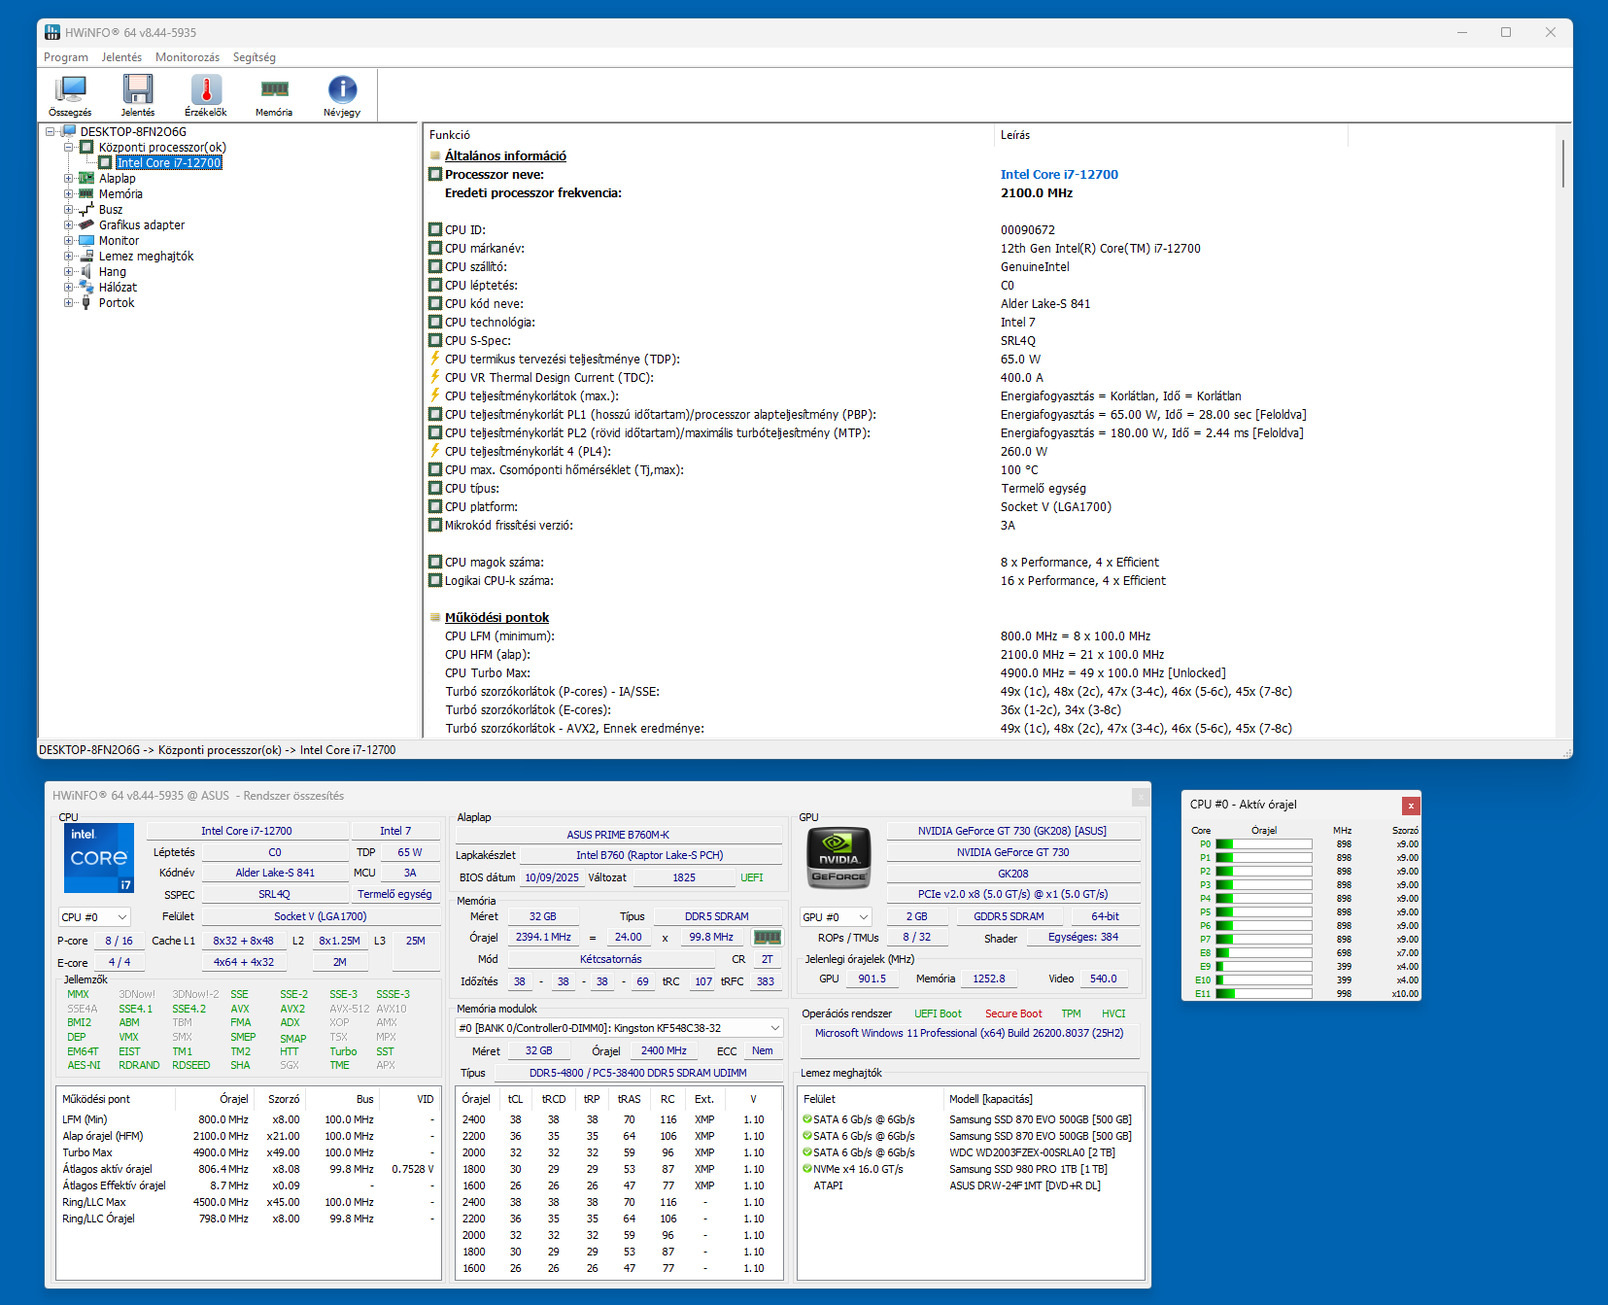The width and height of the screenshot is (1608, 1305).
Task: Click the blue Intel Core i7-12700 link
Action: click(x=1059, y=174)
